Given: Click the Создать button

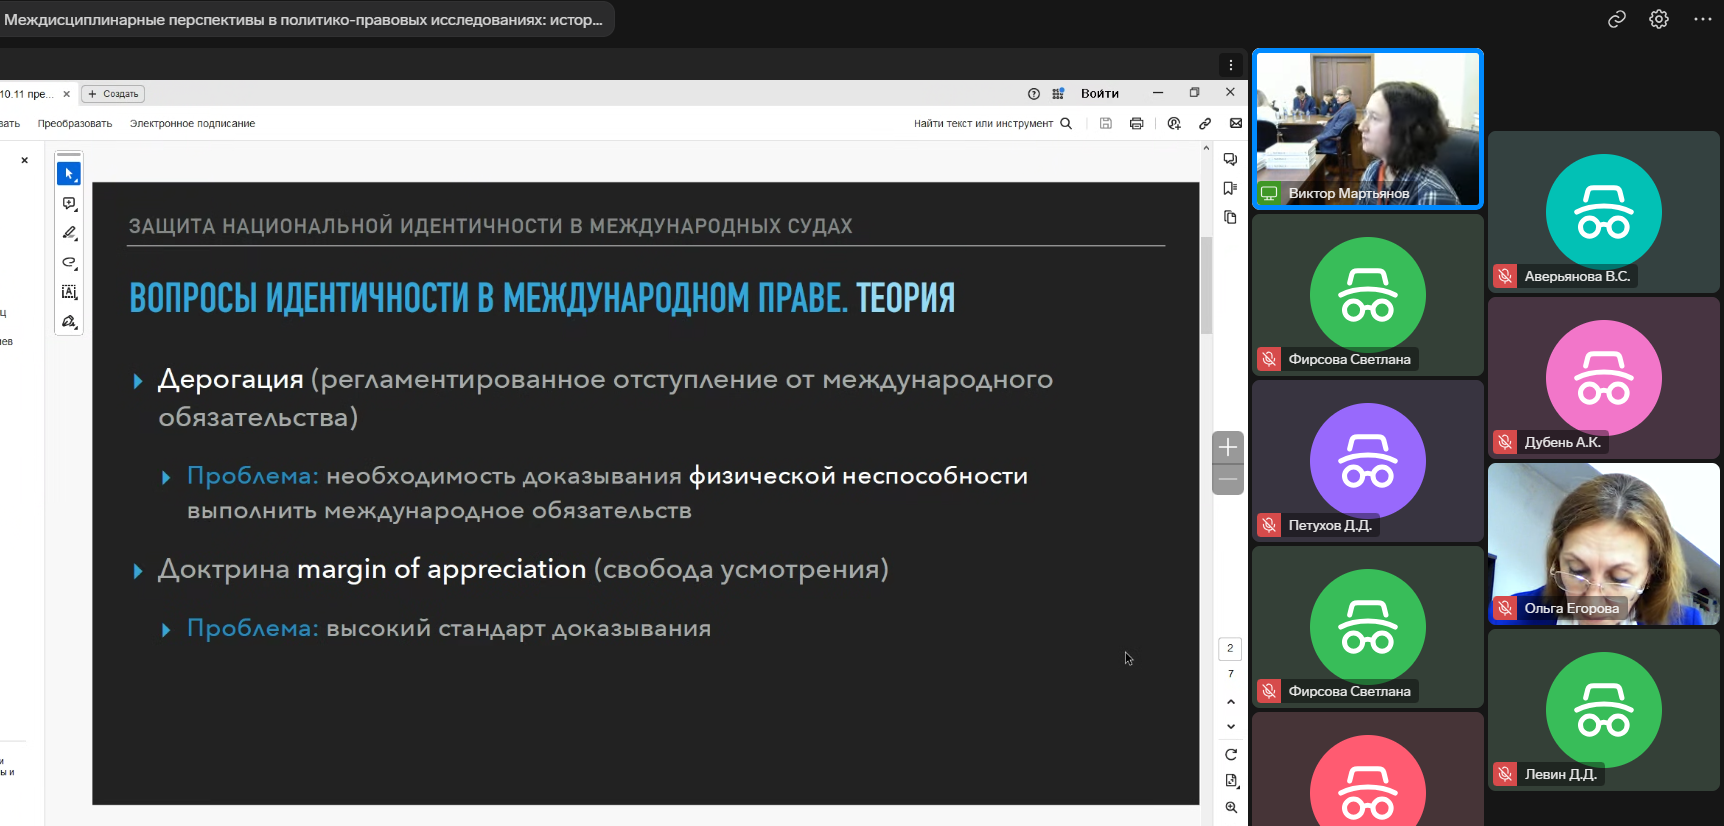Looking at the screenshot, I should coord(113,94).
